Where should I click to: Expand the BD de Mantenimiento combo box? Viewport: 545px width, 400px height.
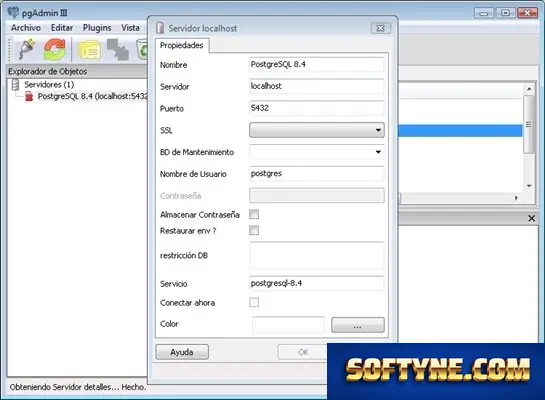317,152
